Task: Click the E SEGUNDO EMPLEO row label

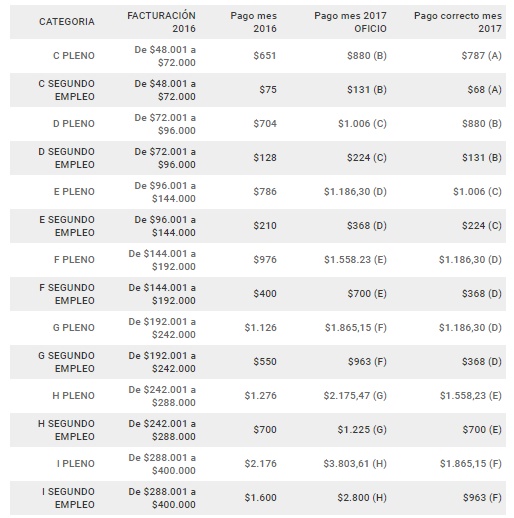Action: pyautogui.click(x=67, y=226)
